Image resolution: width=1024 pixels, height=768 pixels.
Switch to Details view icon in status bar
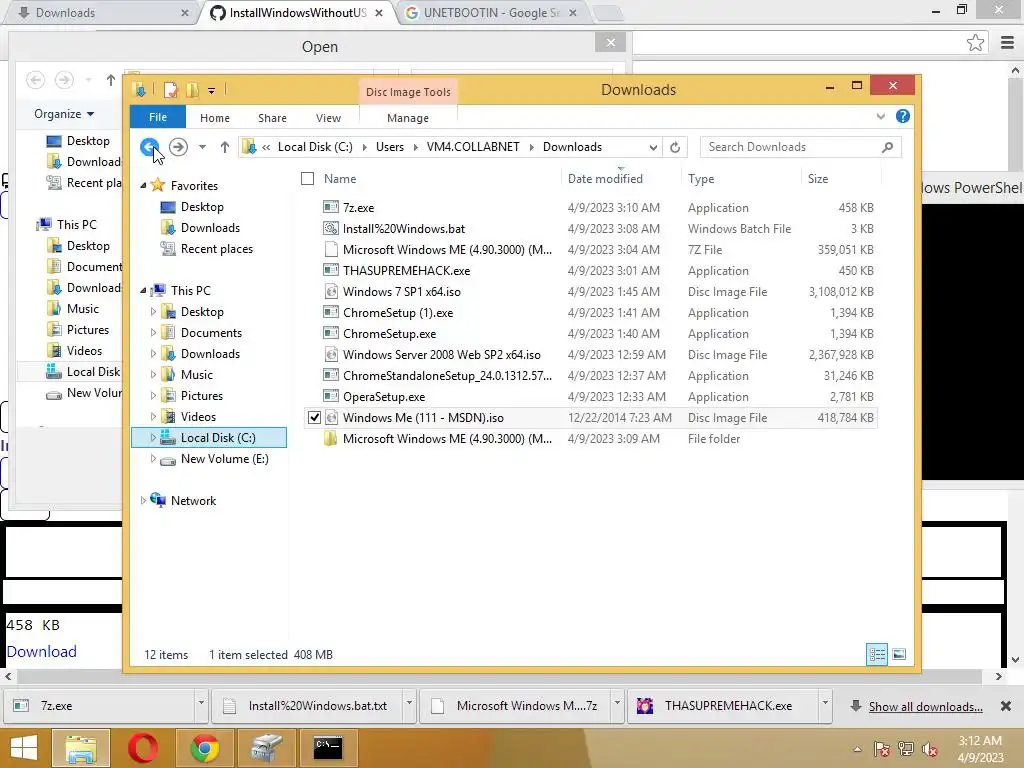coord(877,654)
